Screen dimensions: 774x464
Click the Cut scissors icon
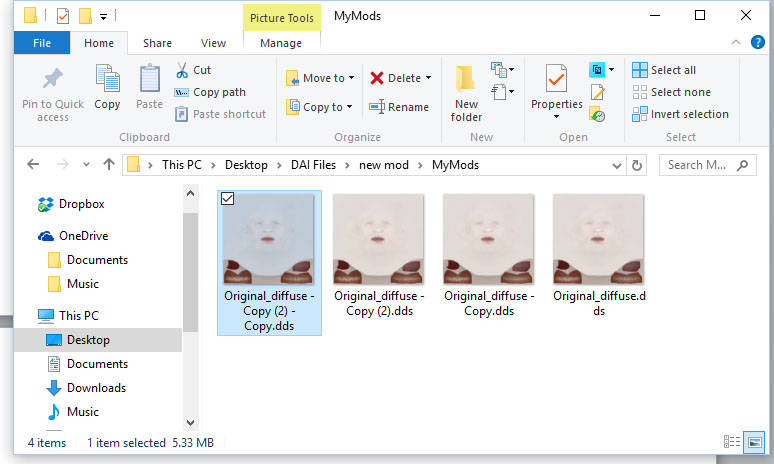[x=182, y=70]
